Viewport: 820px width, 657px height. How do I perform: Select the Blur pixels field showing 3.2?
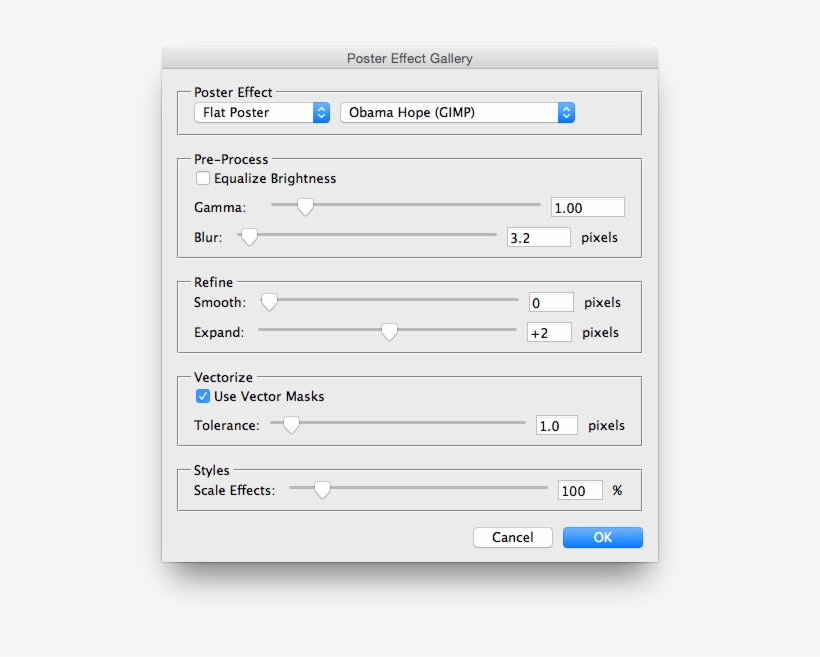coord(538,237)
